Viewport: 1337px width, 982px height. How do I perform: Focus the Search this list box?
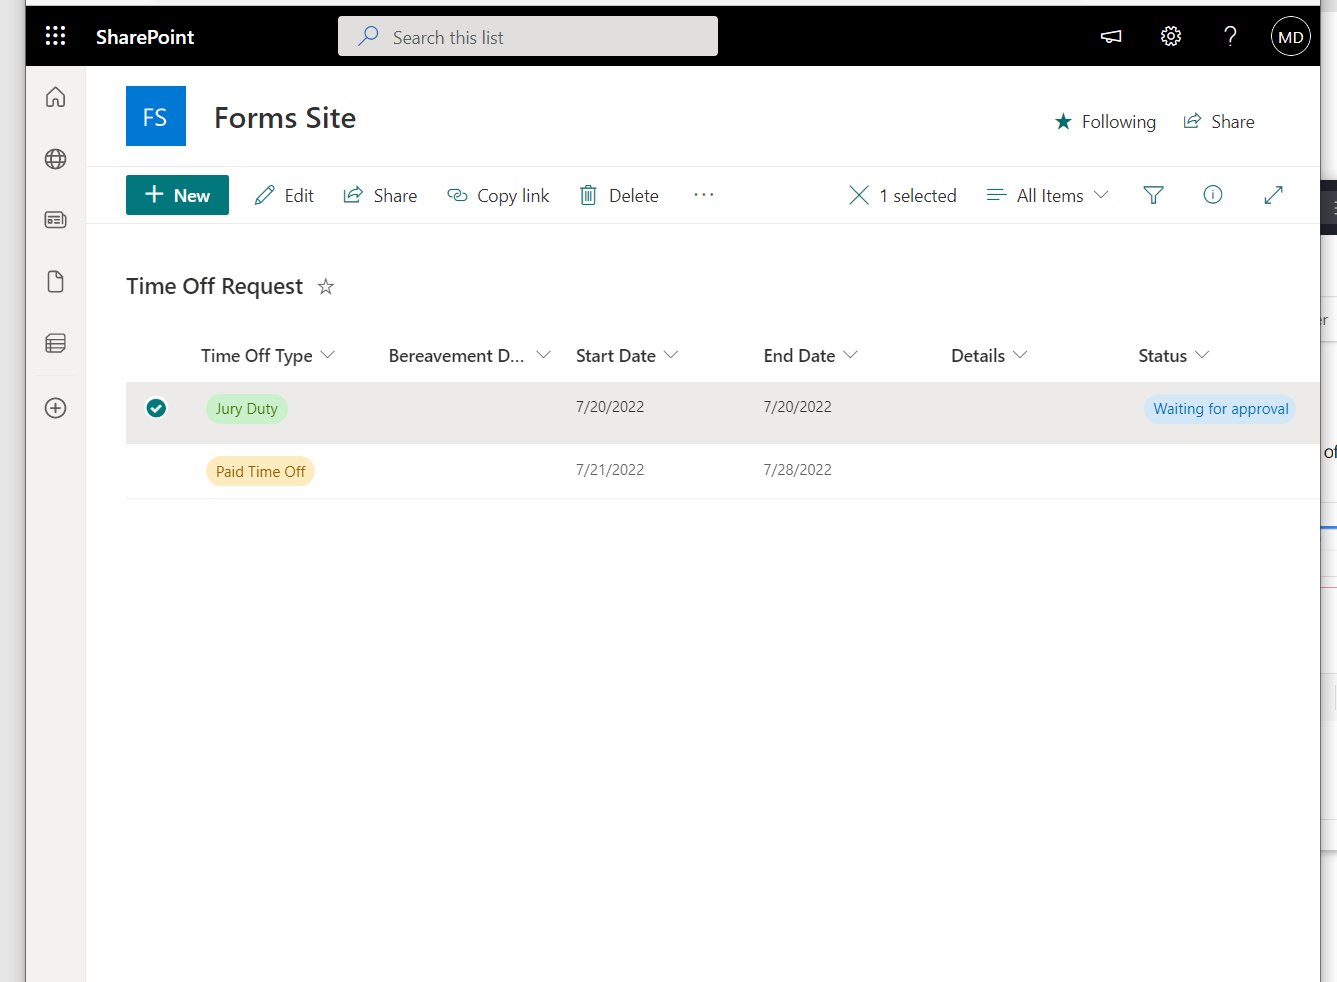coord(528,36)
